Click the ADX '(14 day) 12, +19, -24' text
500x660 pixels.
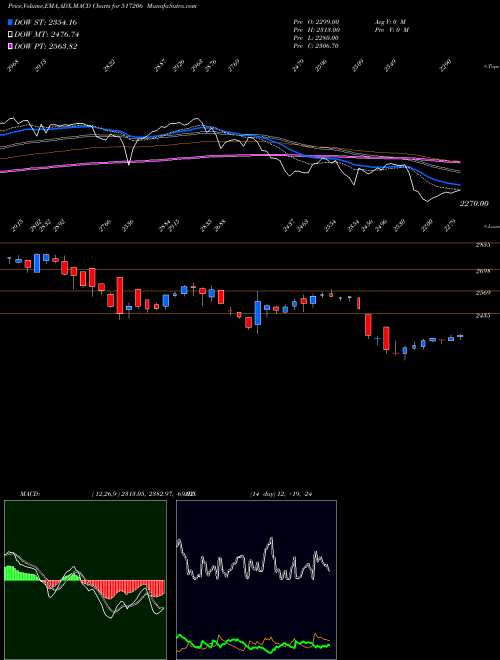281,494
